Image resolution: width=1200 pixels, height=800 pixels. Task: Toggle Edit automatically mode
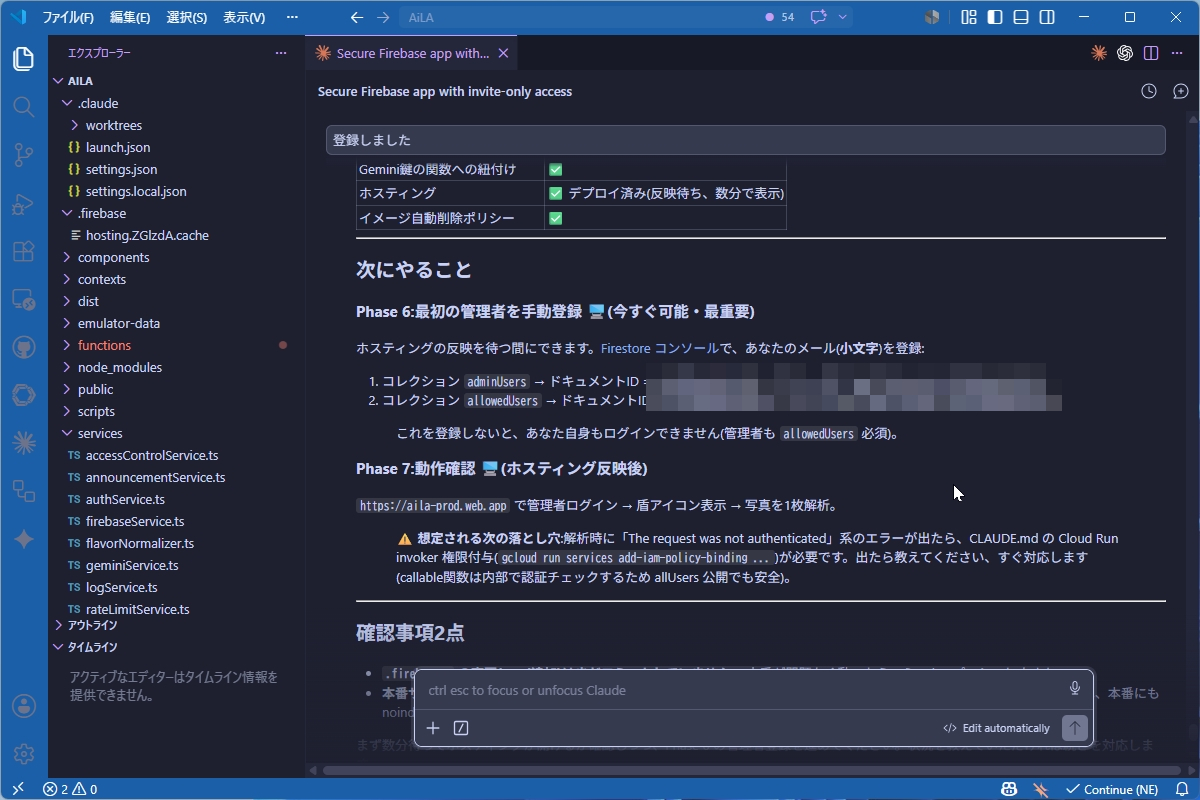pyautogui.click(x=996, y=728)
